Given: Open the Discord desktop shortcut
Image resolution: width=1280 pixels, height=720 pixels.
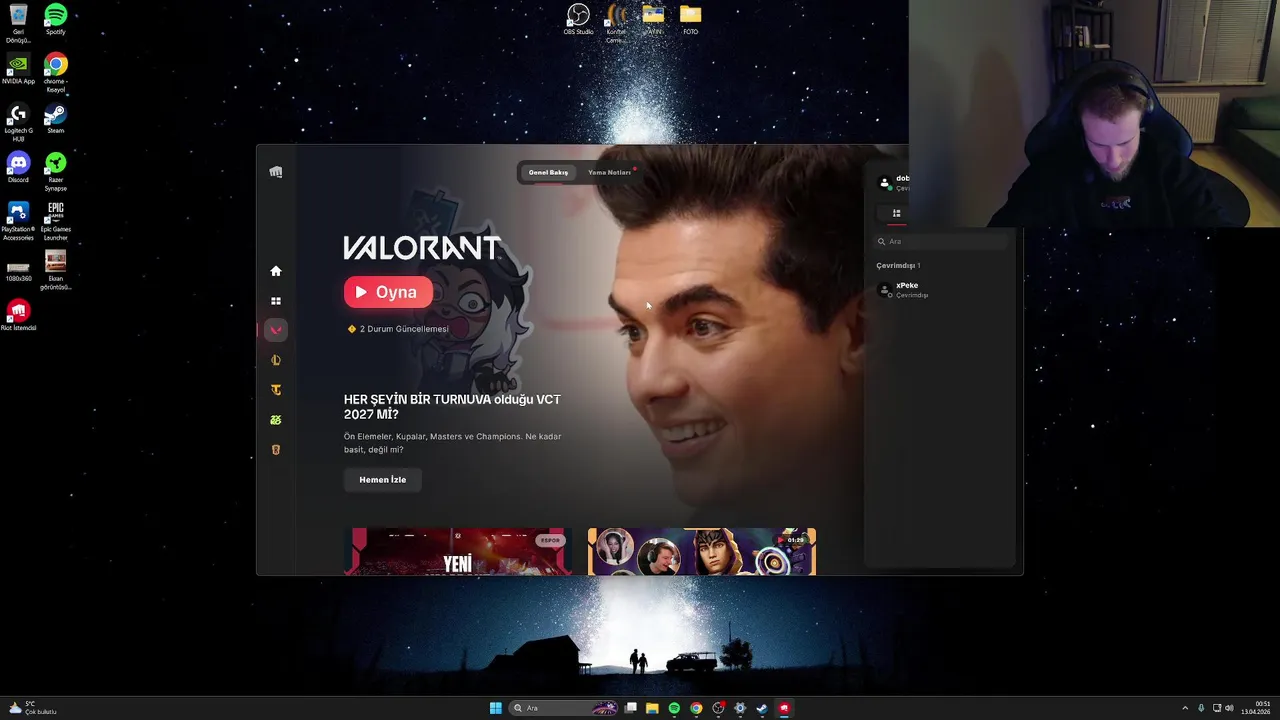Looking at the screenshot, I should (18, 167).
